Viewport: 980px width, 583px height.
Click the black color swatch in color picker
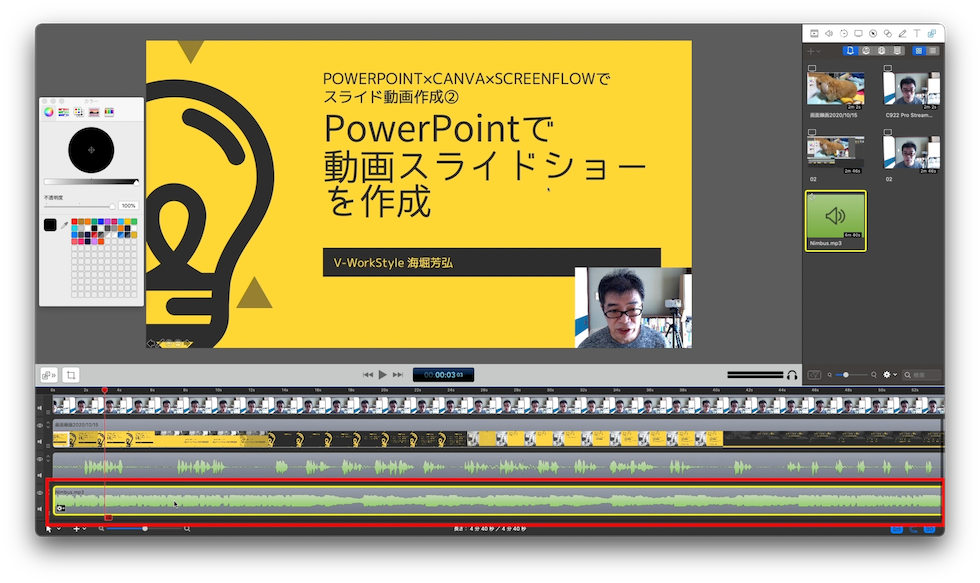pyautogui.click(x=50, y=227)
